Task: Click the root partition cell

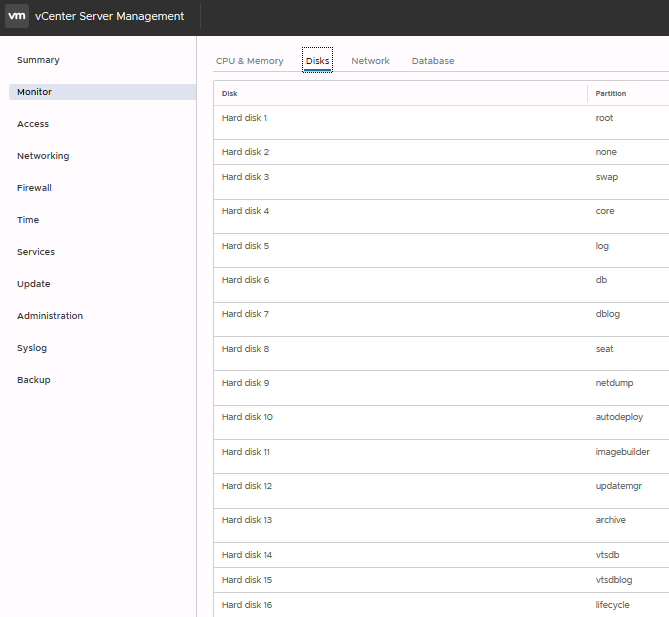Action: 604,118
